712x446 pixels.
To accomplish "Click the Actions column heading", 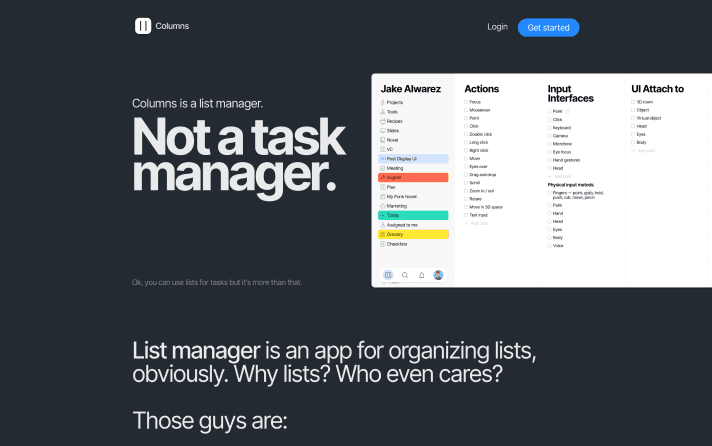I will click(481, 89).
